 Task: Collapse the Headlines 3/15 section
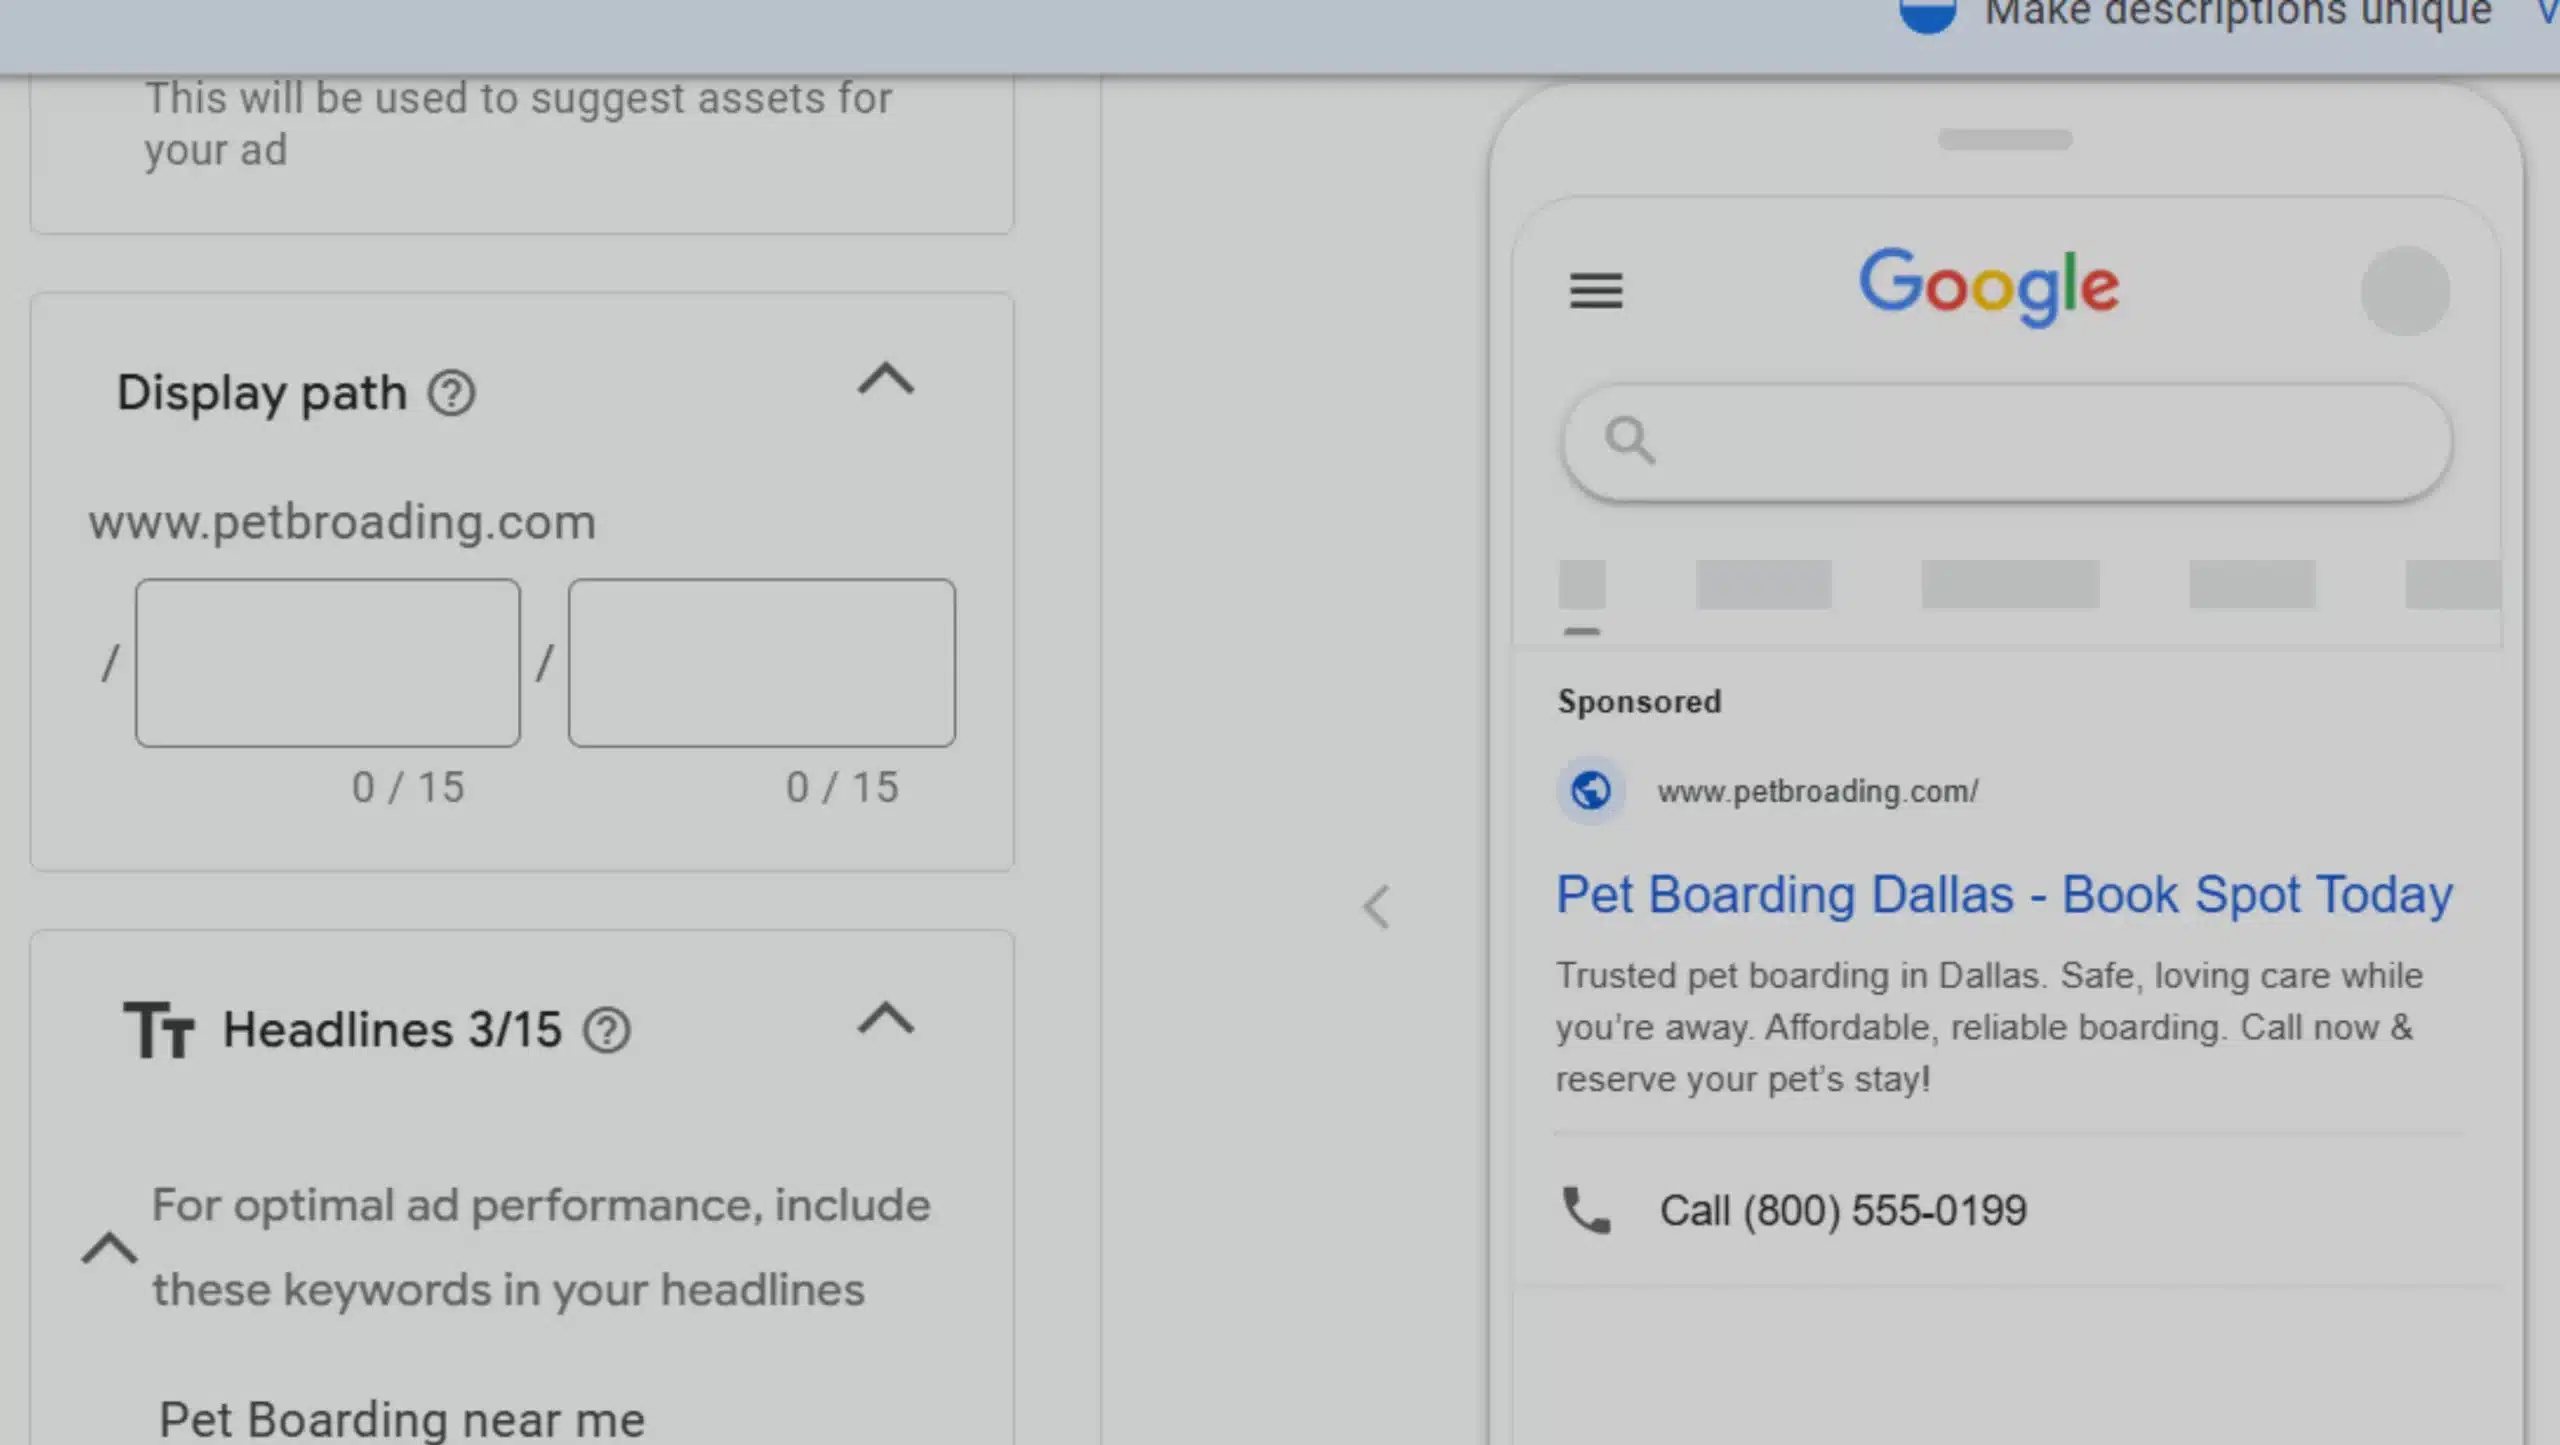[885, 1020]
